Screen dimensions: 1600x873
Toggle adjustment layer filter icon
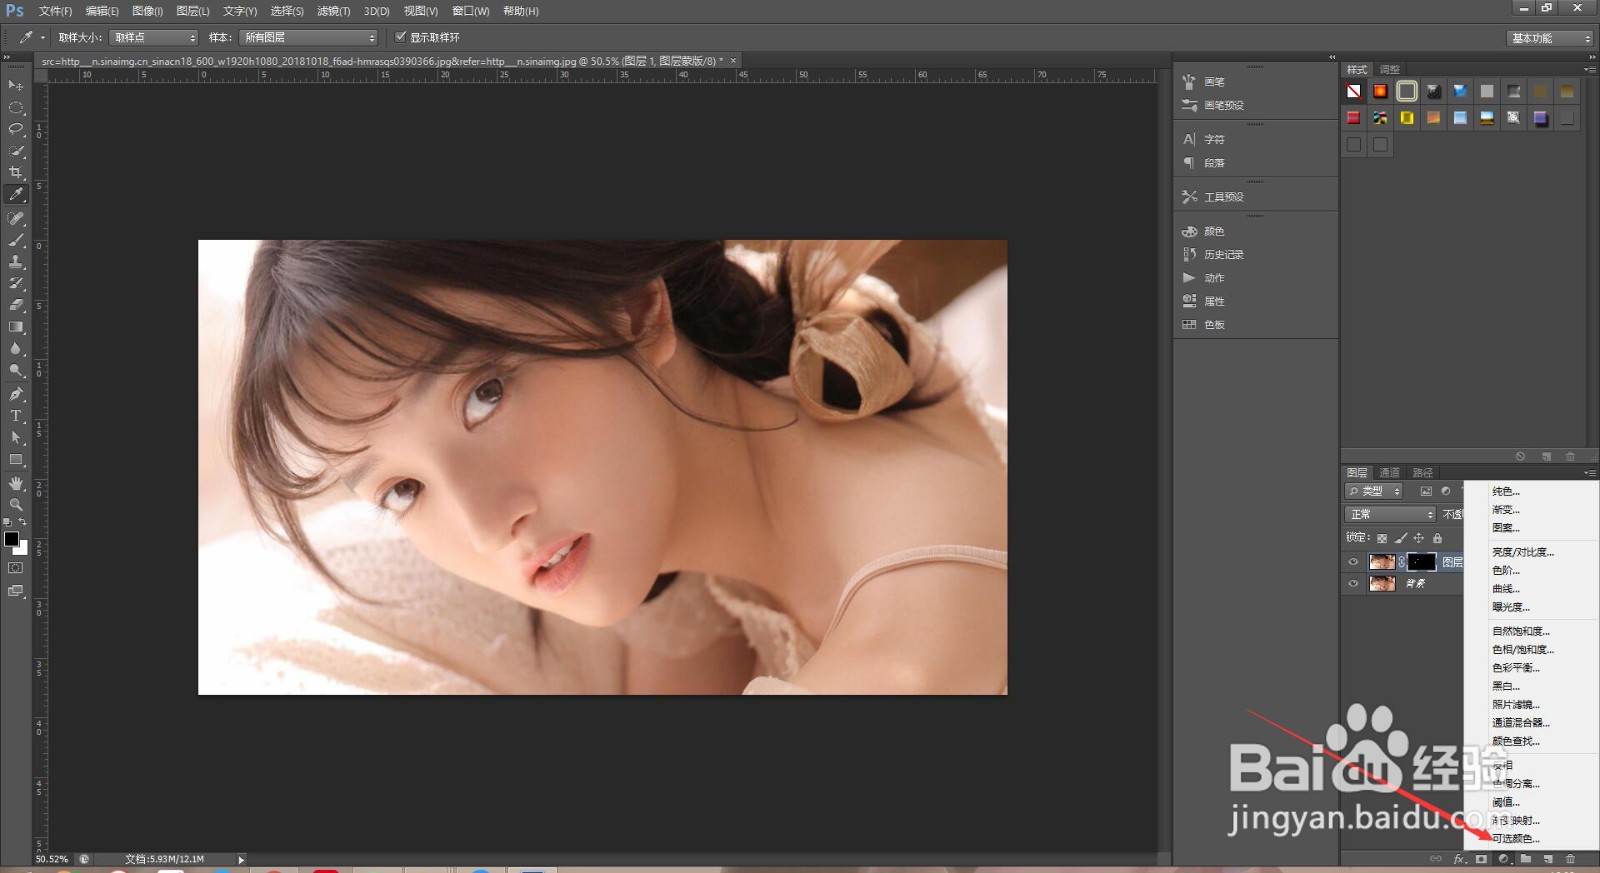[1445, 491]
